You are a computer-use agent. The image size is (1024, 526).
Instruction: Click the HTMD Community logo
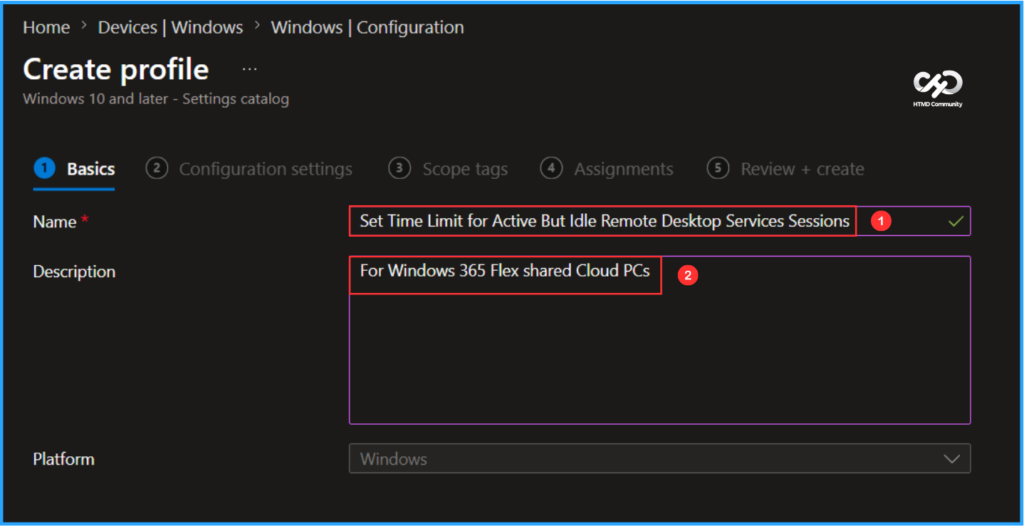pos(938,89)
